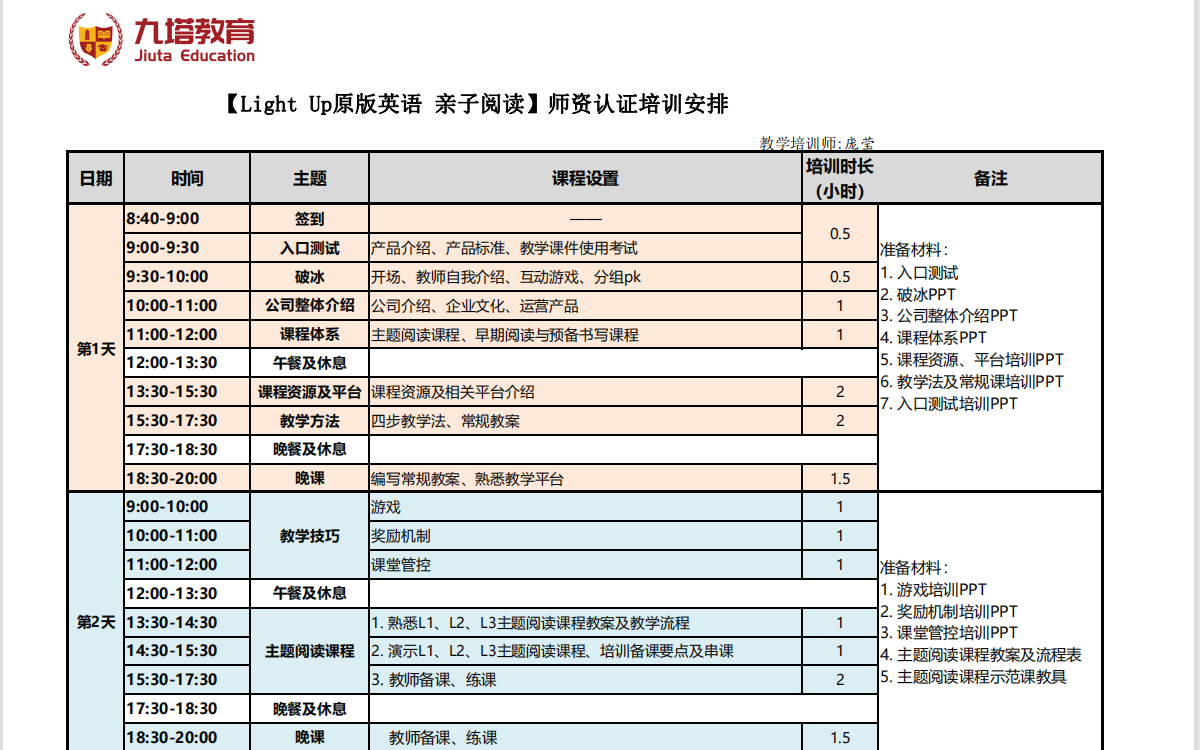
Task: Click the Jiuta Education crest logo
Action: 97,40
